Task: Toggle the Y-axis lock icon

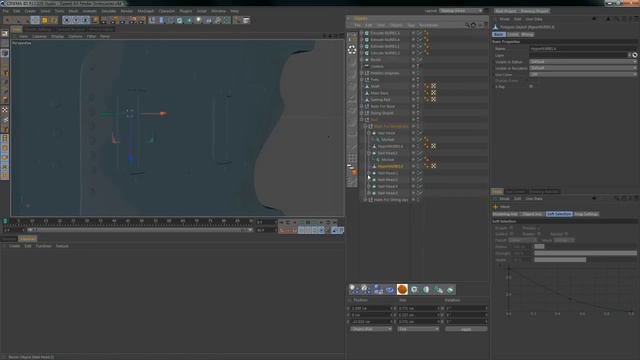Action: pyautogui.click(x=76, y=20)
